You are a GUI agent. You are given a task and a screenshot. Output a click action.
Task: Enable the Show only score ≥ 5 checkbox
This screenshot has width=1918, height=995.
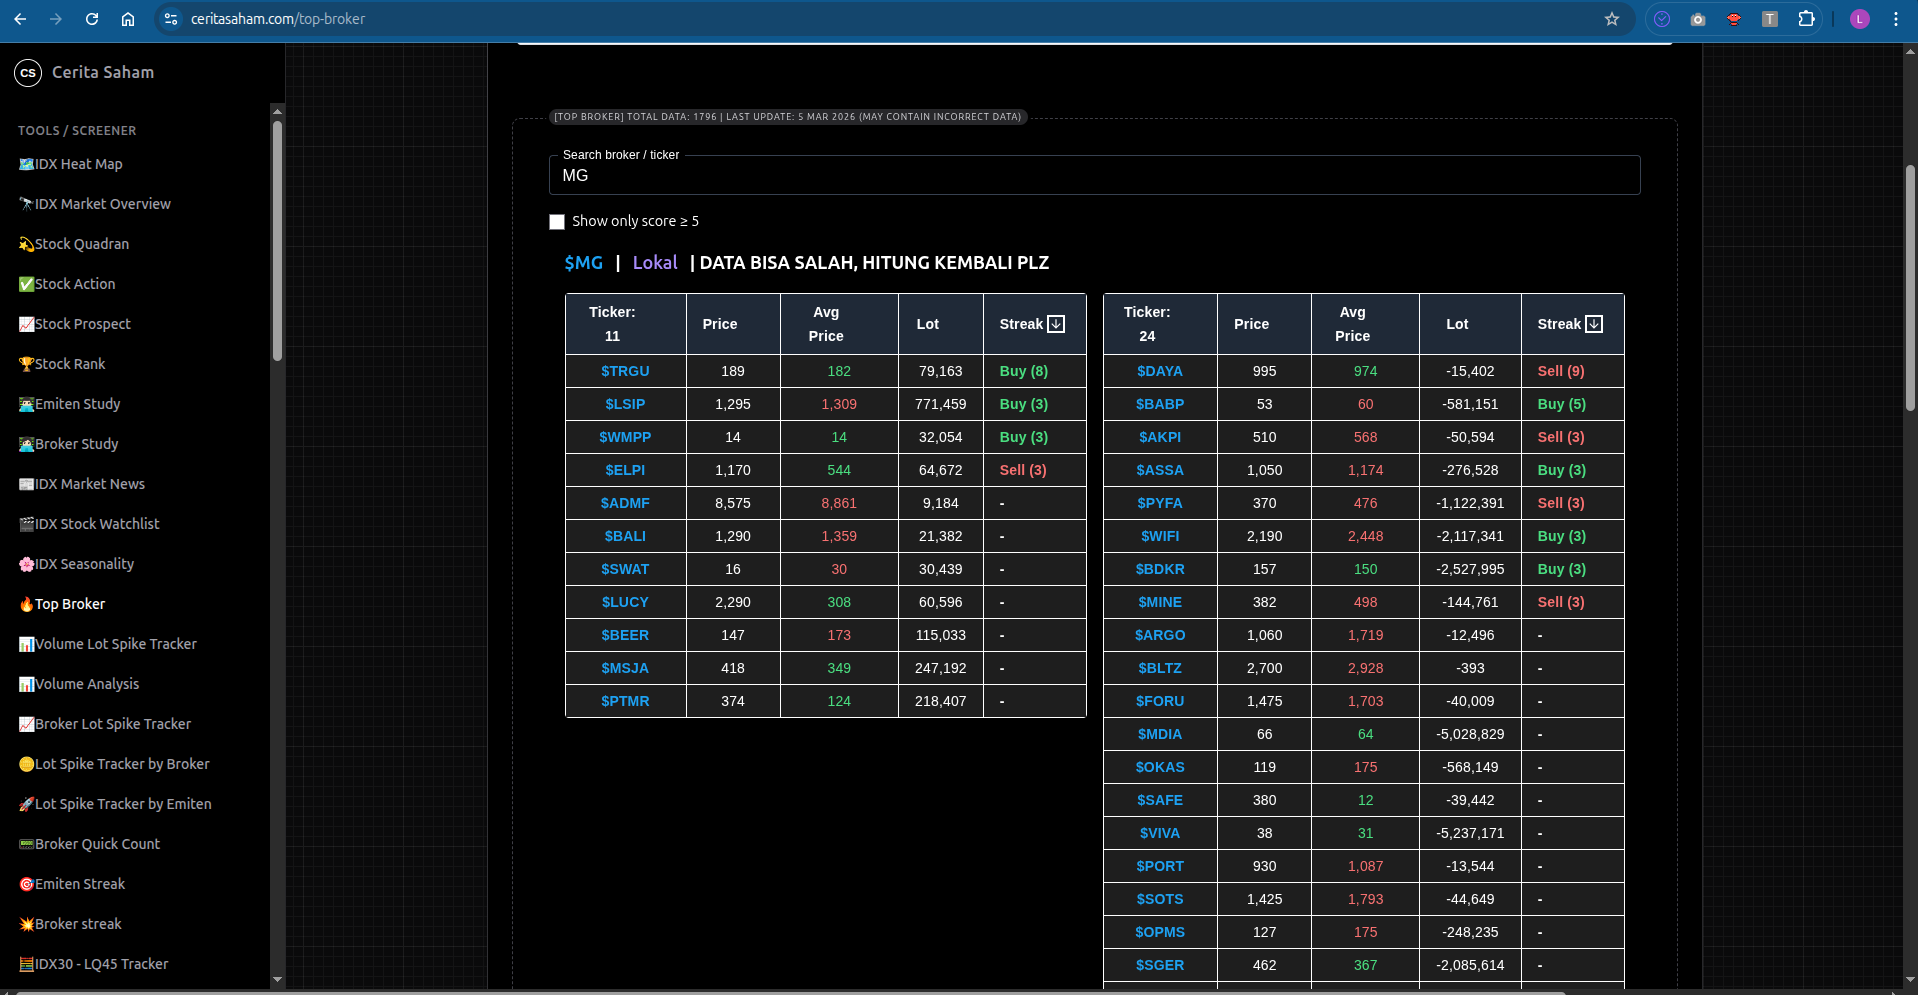[557, 222]
